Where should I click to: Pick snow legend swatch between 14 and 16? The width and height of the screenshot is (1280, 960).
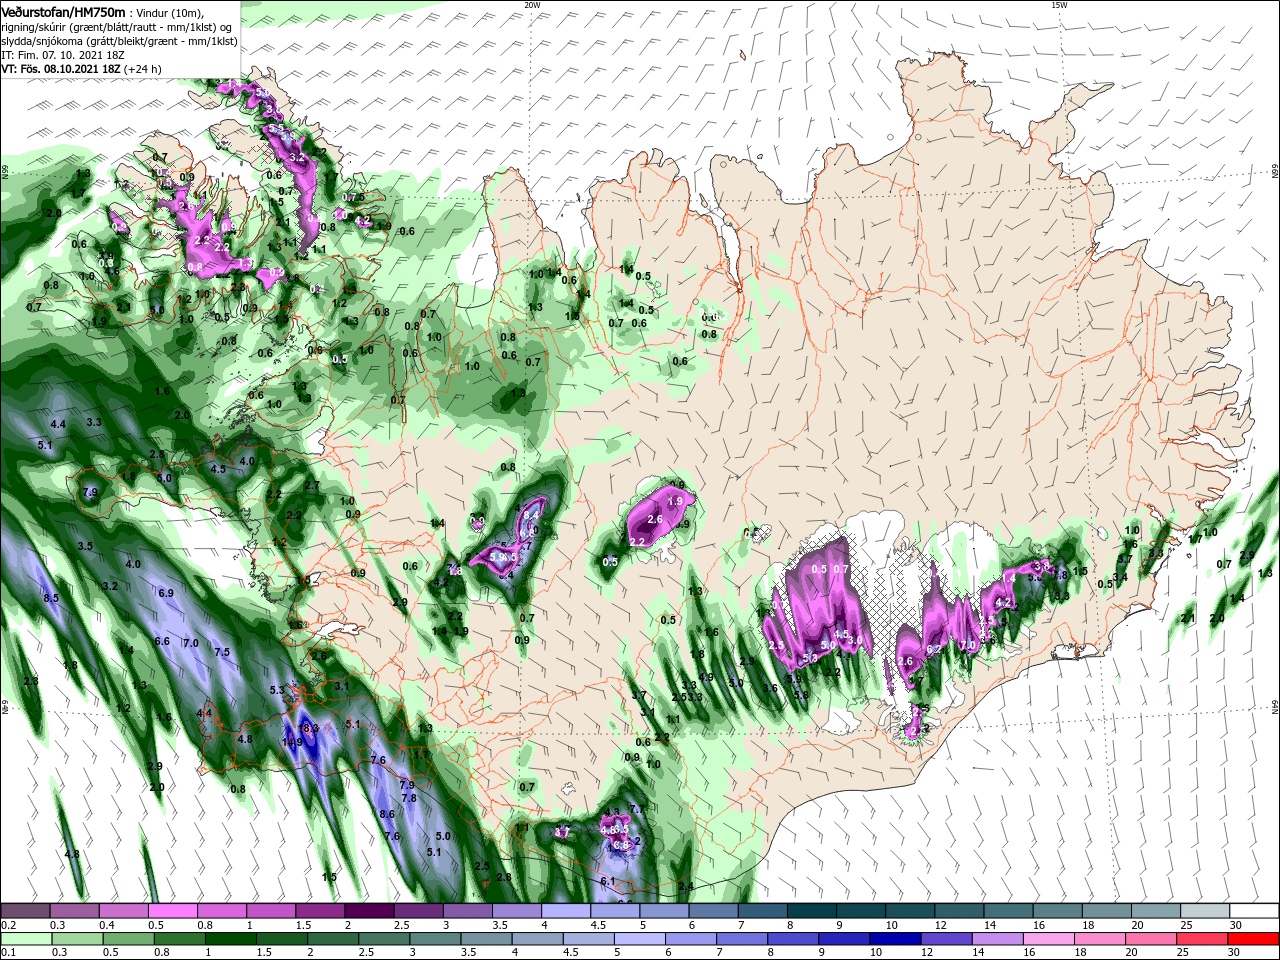1009,911
